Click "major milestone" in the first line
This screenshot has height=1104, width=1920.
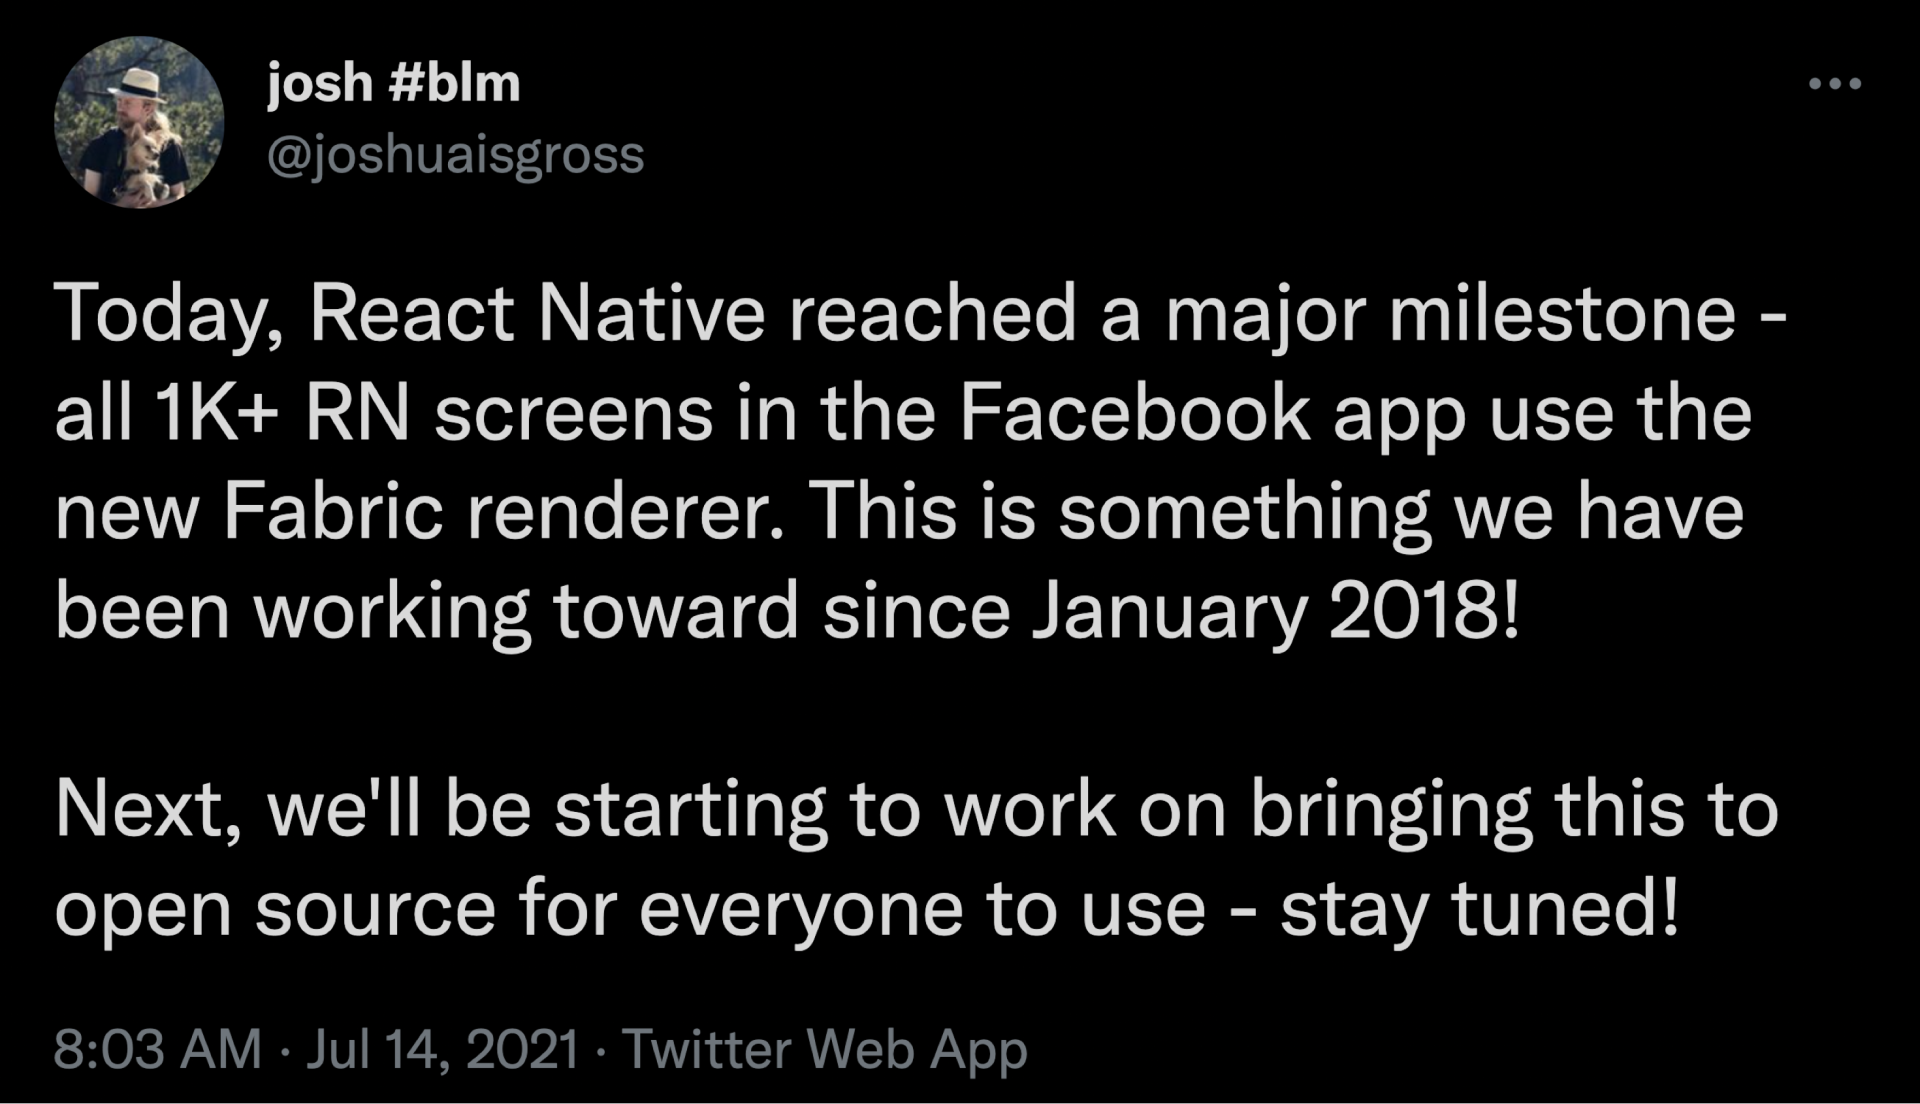click(1450, 313)
